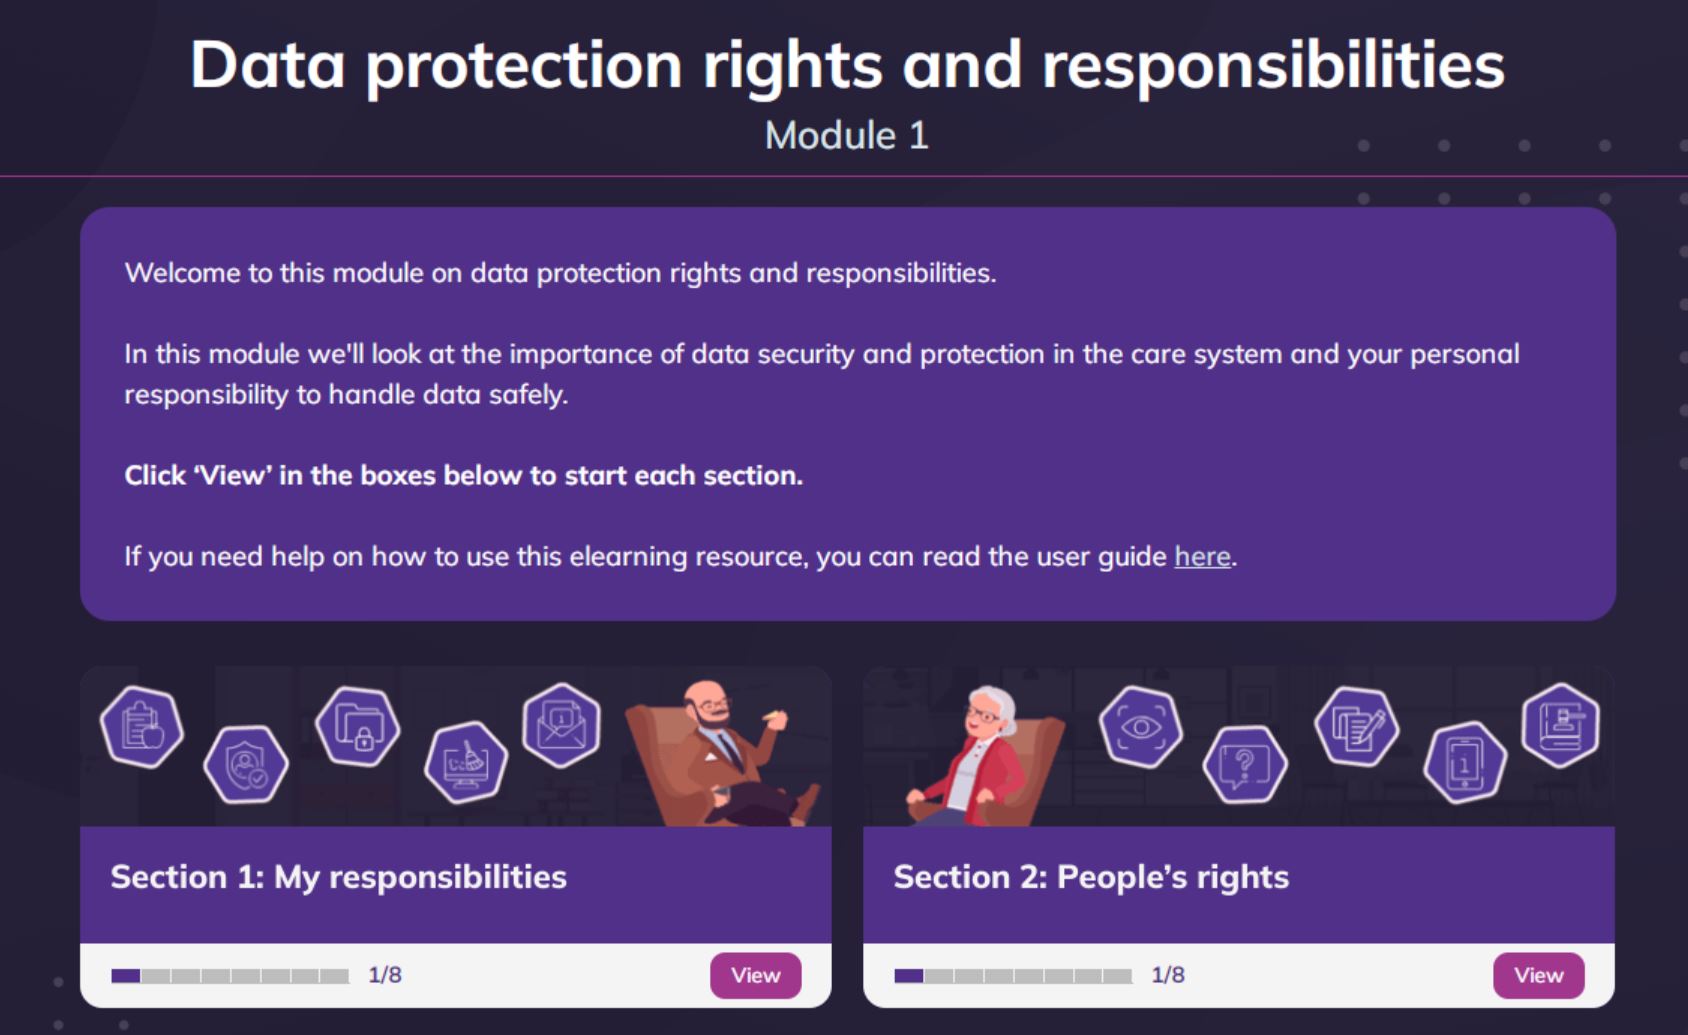Screen dimensions: 1688x1035
Task: Open the user guide 'here' link
Action: (x=1202, y=556)
